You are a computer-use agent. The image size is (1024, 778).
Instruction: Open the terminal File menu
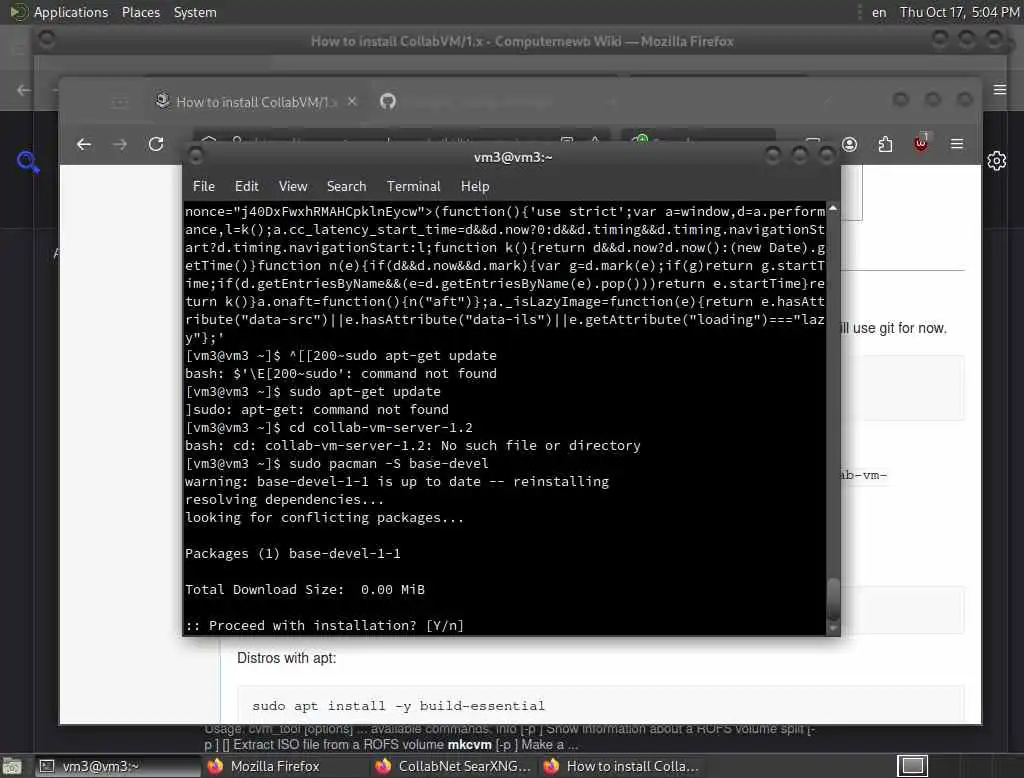pos(204,186)
